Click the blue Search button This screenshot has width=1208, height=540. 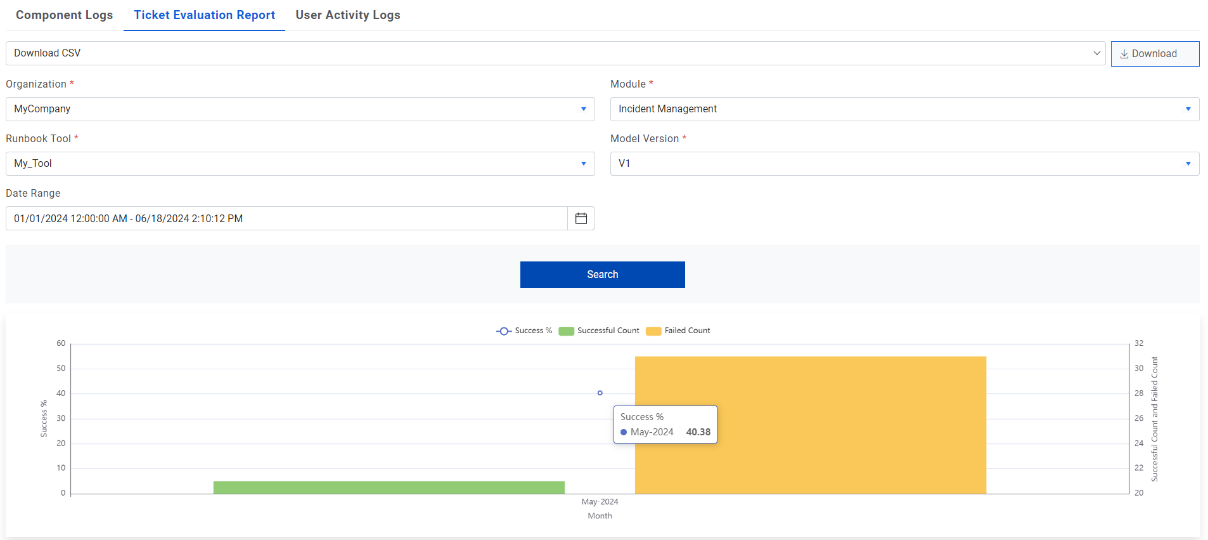(602, 275)
